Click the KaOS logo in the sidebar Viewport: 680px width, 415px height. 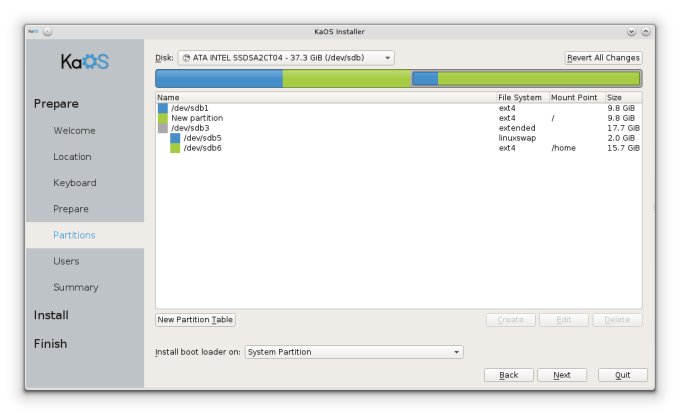pyautogui.click(x=85, y=62)
